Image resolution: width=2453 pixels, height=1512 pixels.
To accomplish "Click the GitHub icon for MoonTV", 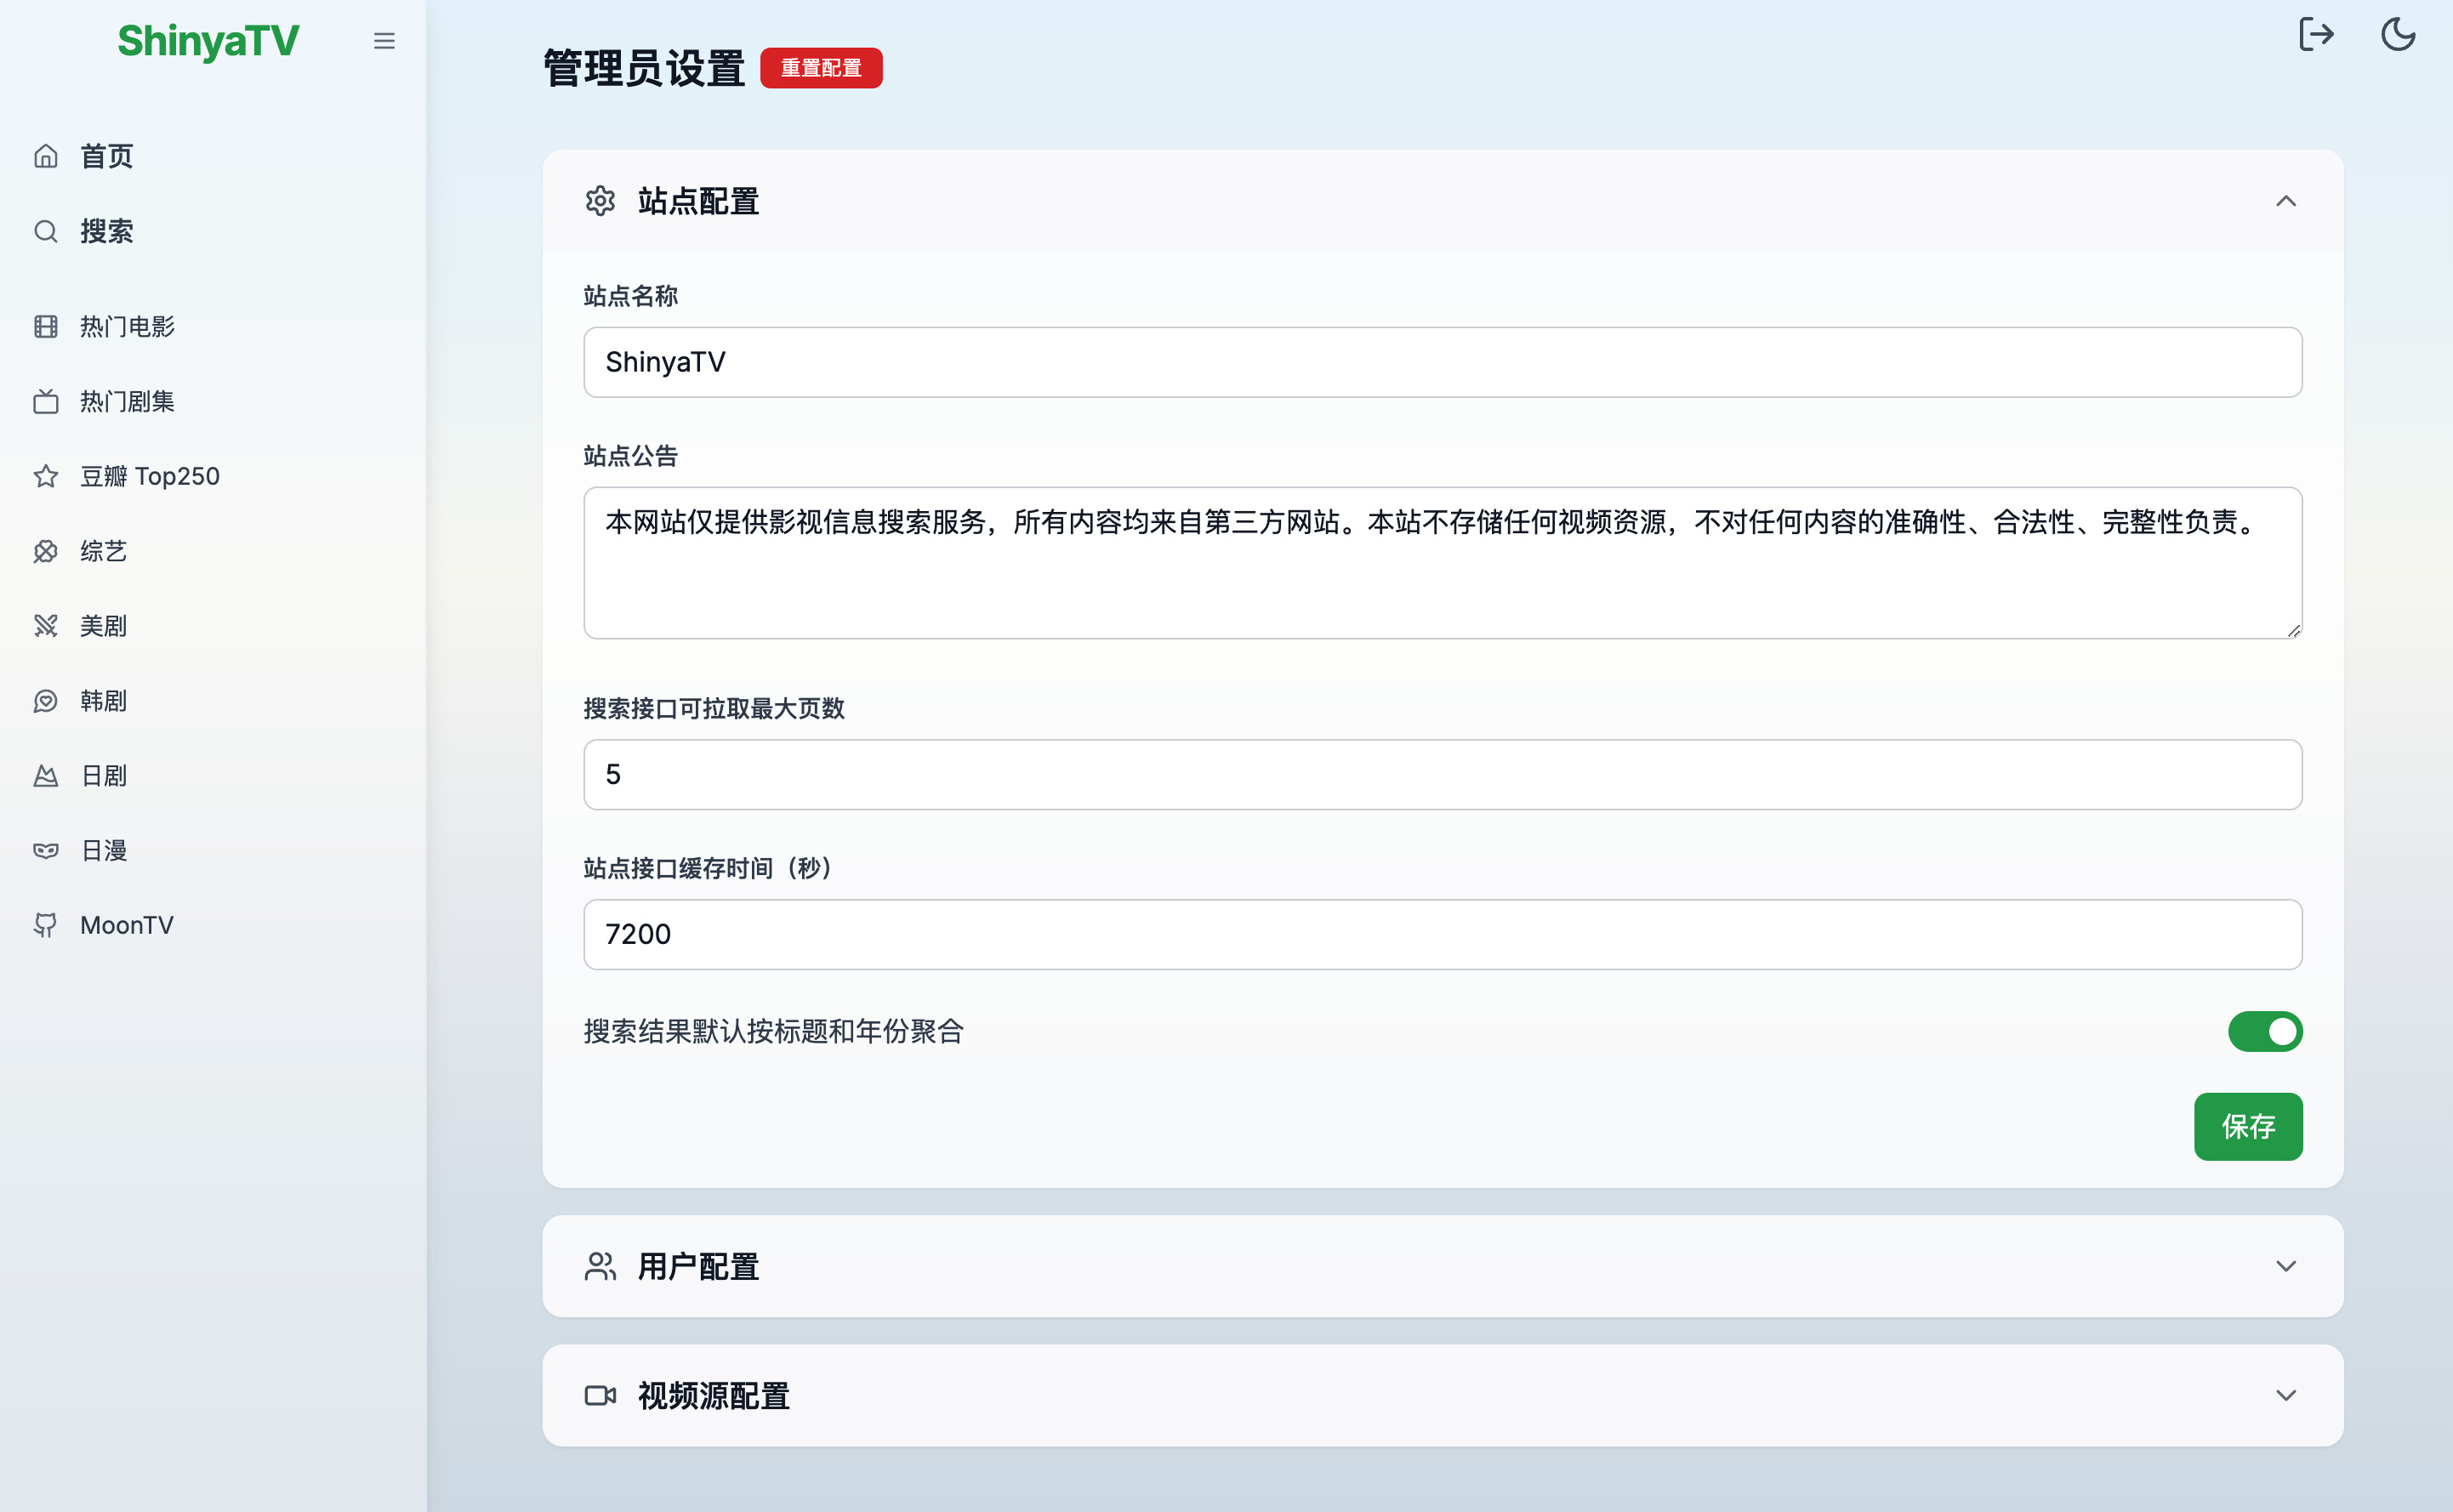I will 46,925.
